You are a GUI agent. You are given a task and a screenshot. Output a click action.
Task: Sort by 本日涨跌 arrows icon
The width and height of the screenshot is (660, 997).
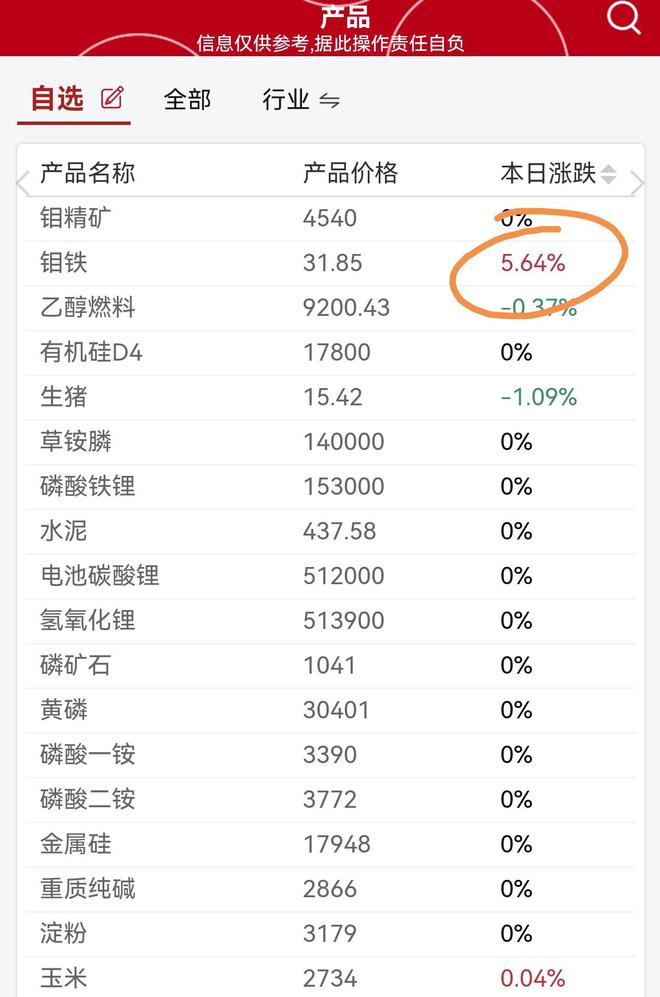608,174
